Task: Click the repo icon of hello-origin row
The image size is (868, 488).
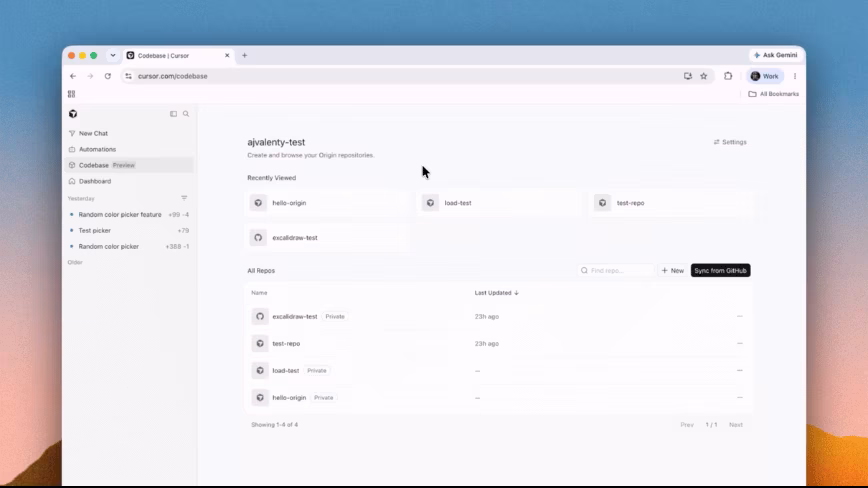Action: [260, 398]
